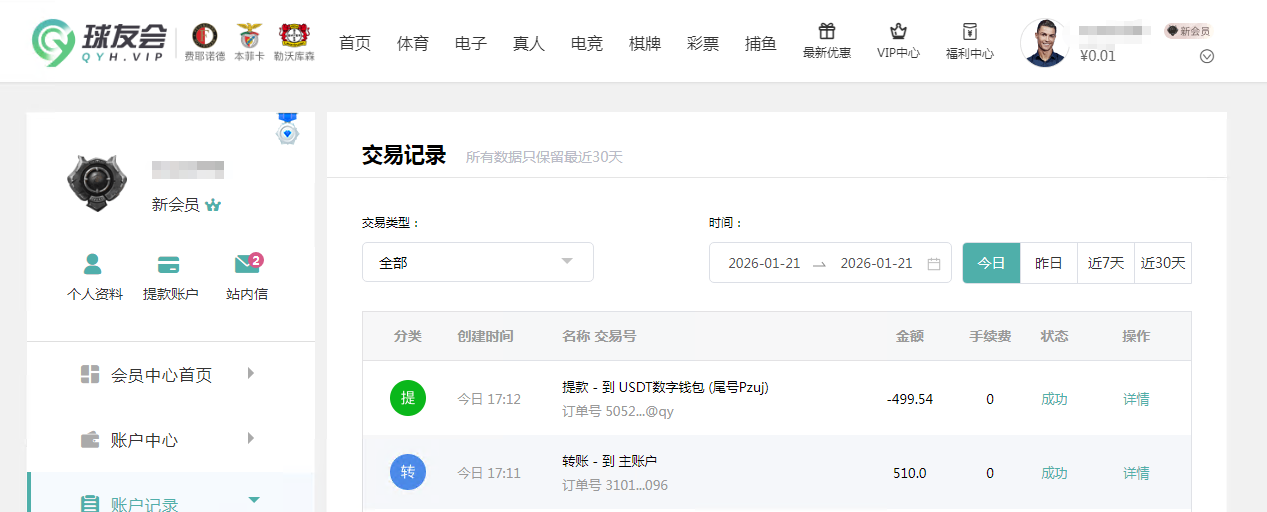Select the 近7天 time filter

(1106, 263)
